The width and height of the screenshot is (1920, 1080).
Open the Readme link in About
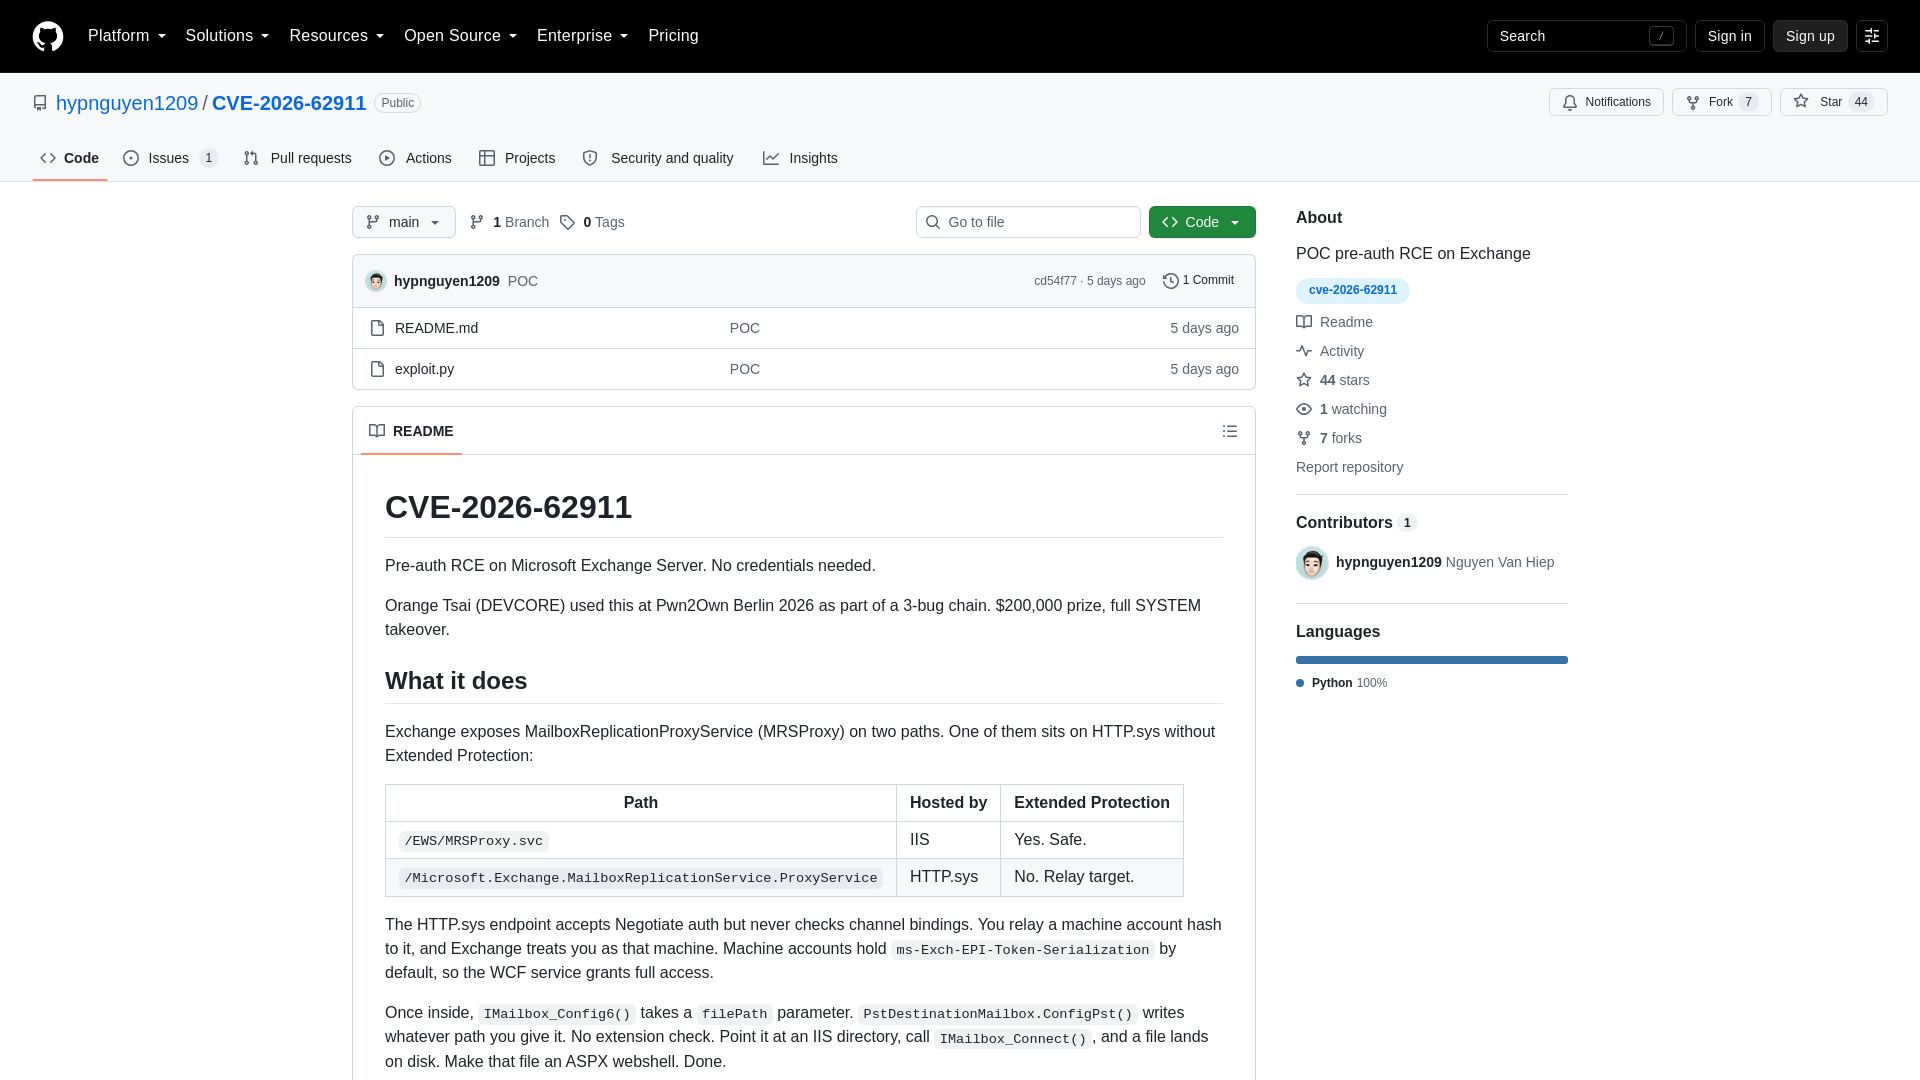click(1335, 322)
